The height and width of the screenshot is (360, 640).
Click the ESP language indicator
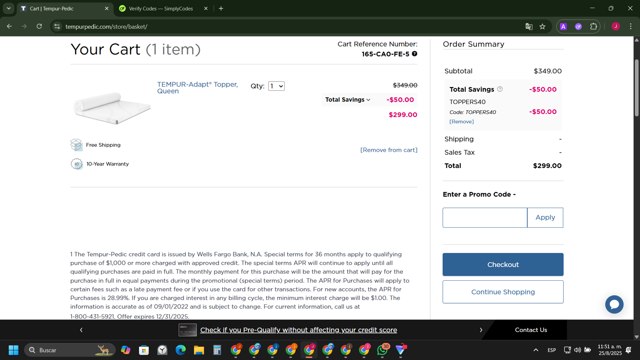(551, 350)
